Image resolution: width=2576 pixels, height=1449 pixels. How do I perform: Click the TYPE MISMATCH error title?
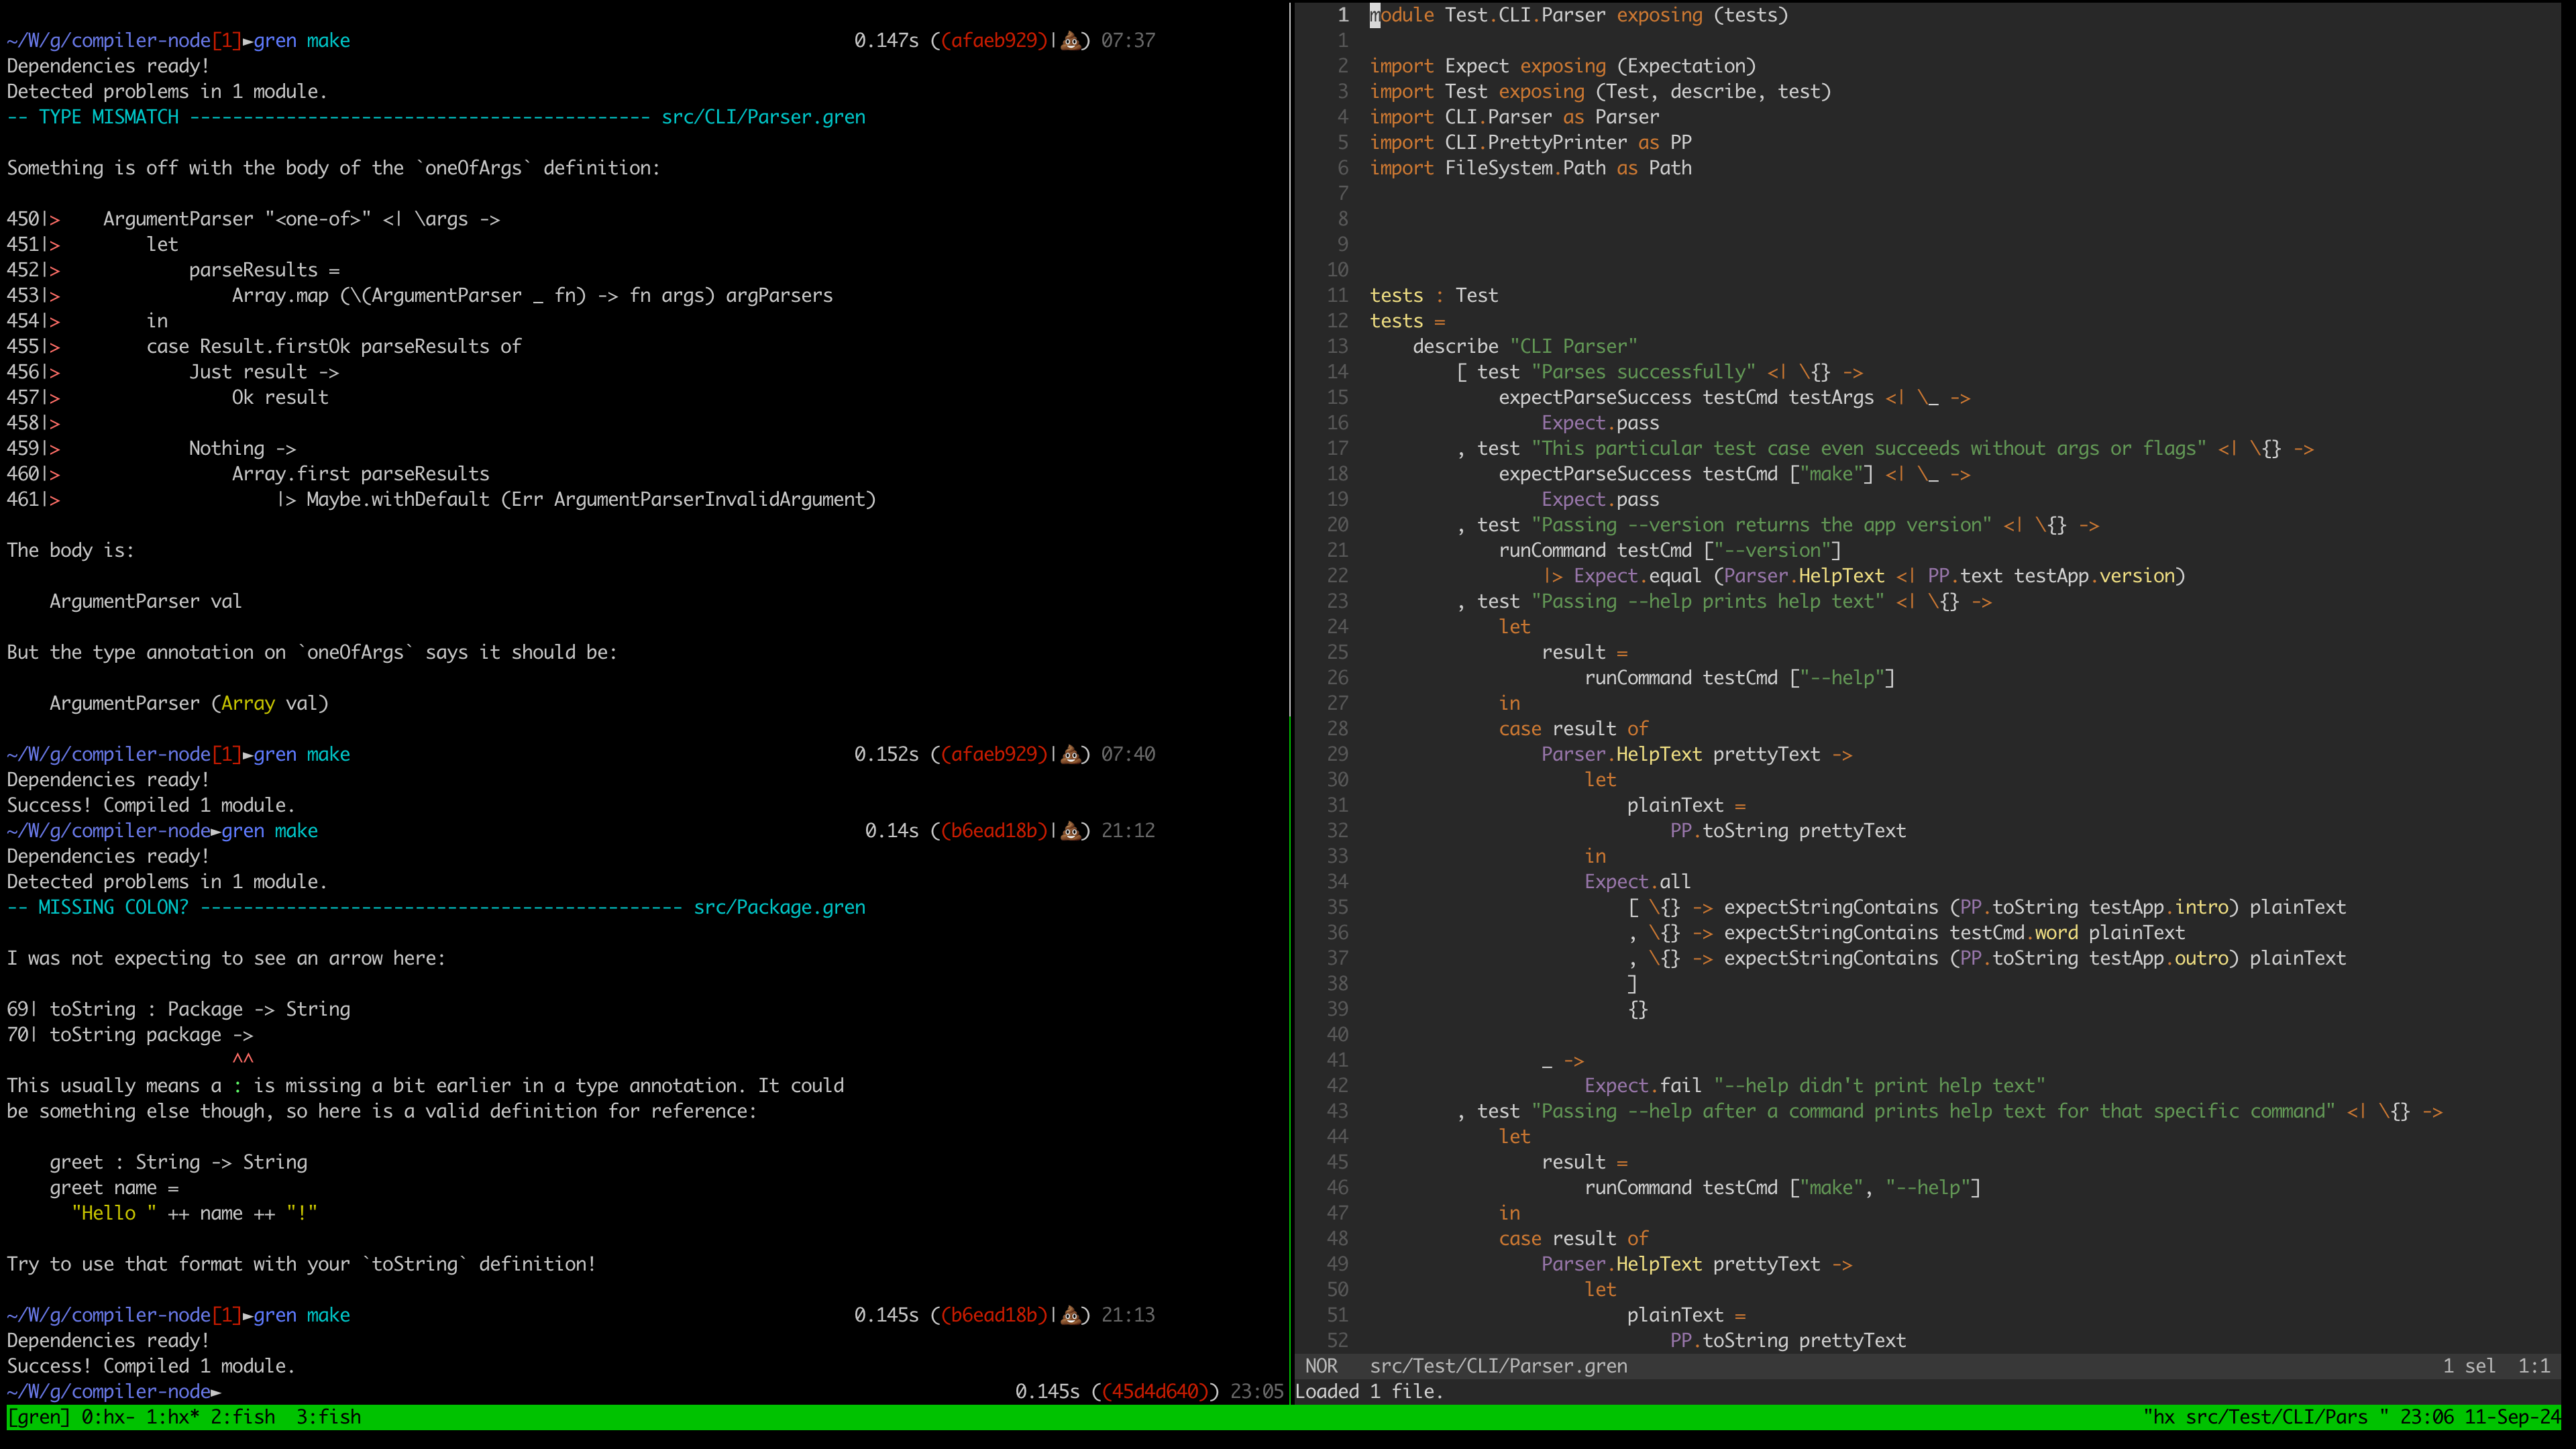pyautogui.click(x=108, y=117)
